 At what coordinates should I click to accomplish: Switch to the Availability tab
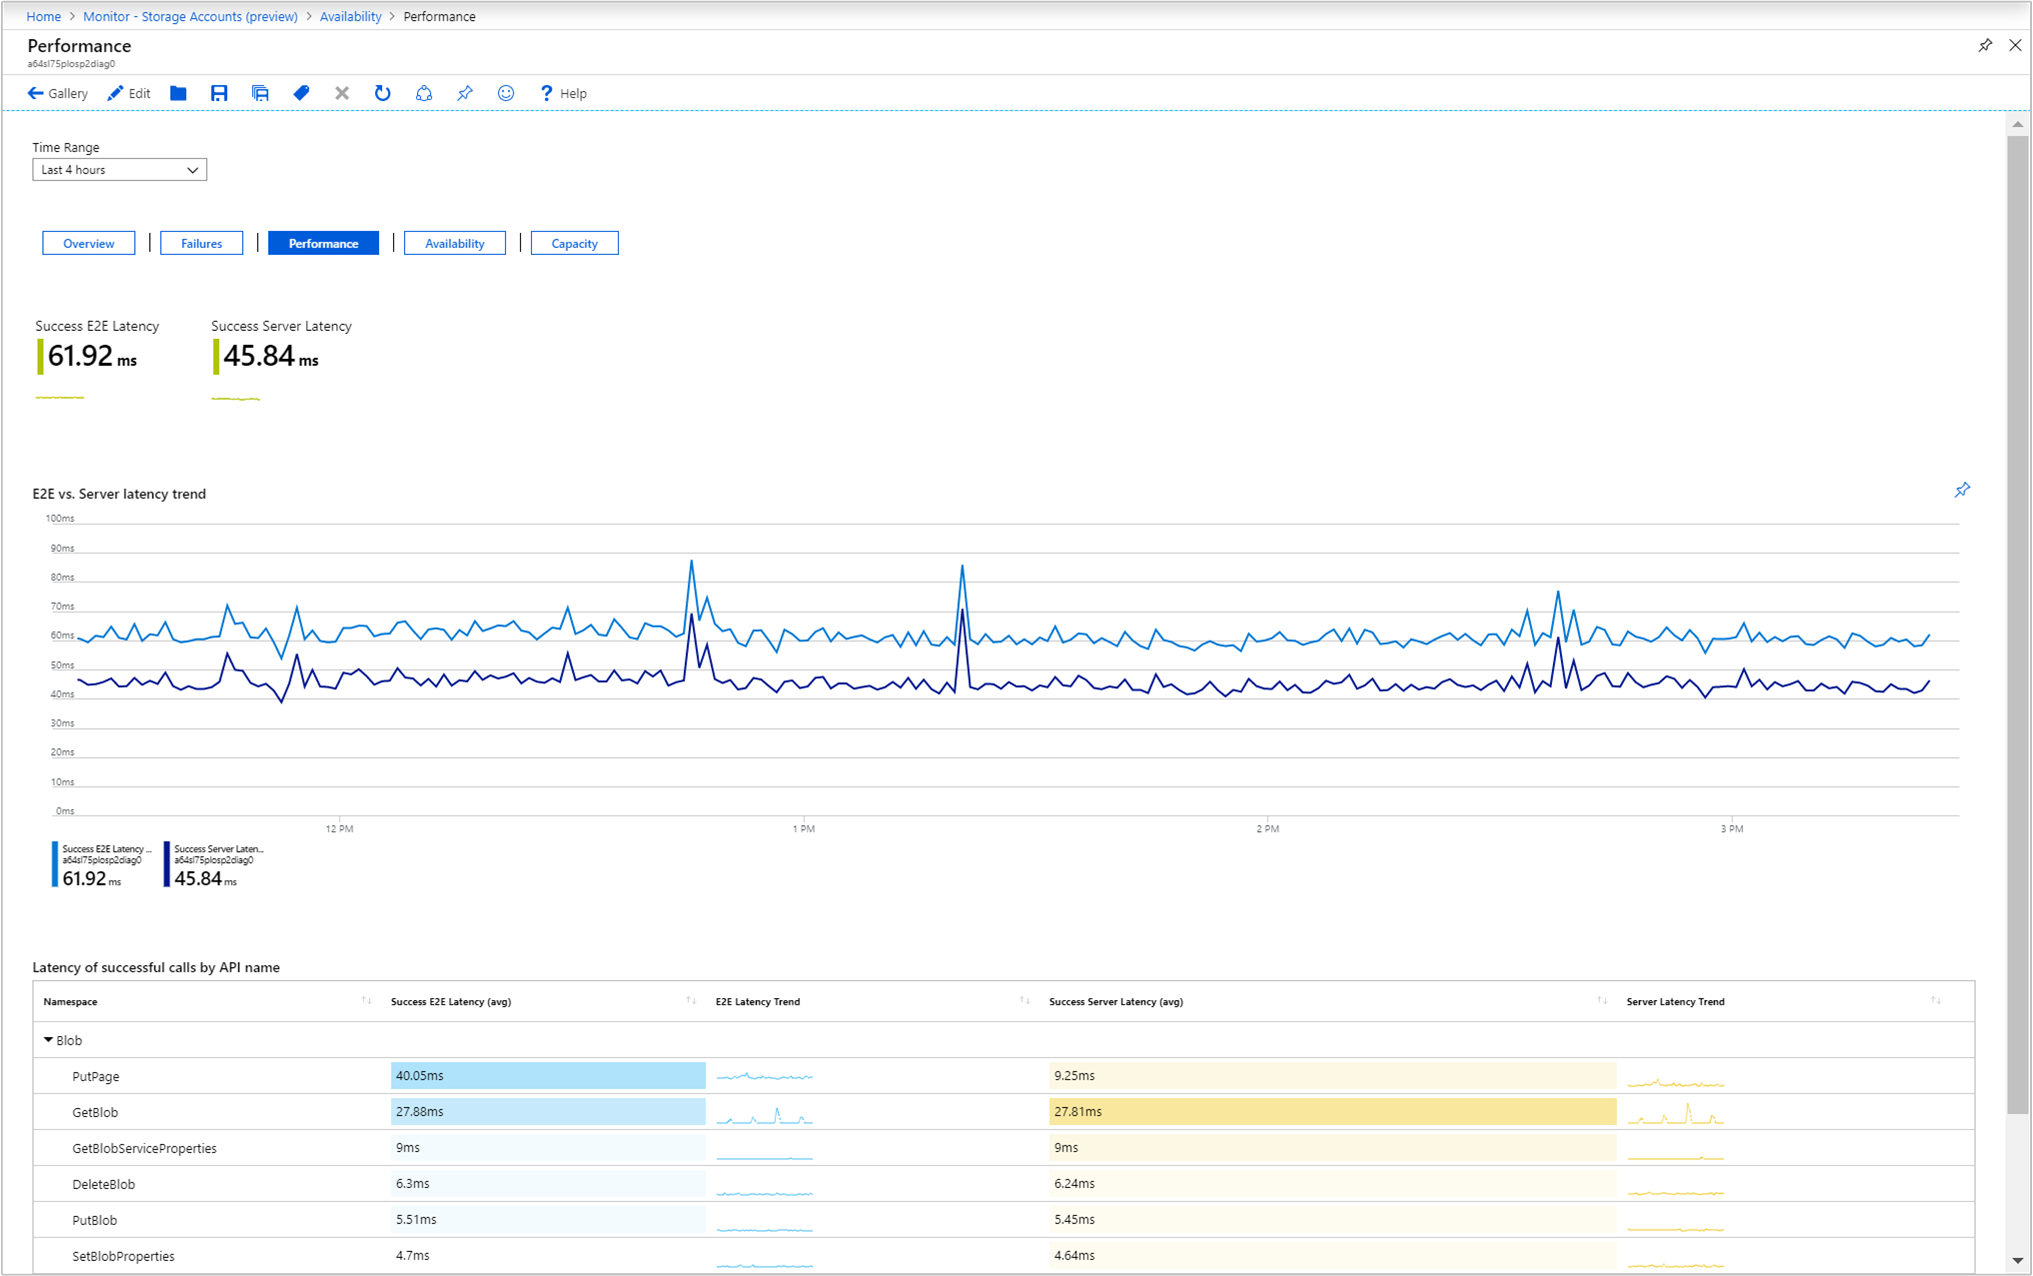pos(454,245)
